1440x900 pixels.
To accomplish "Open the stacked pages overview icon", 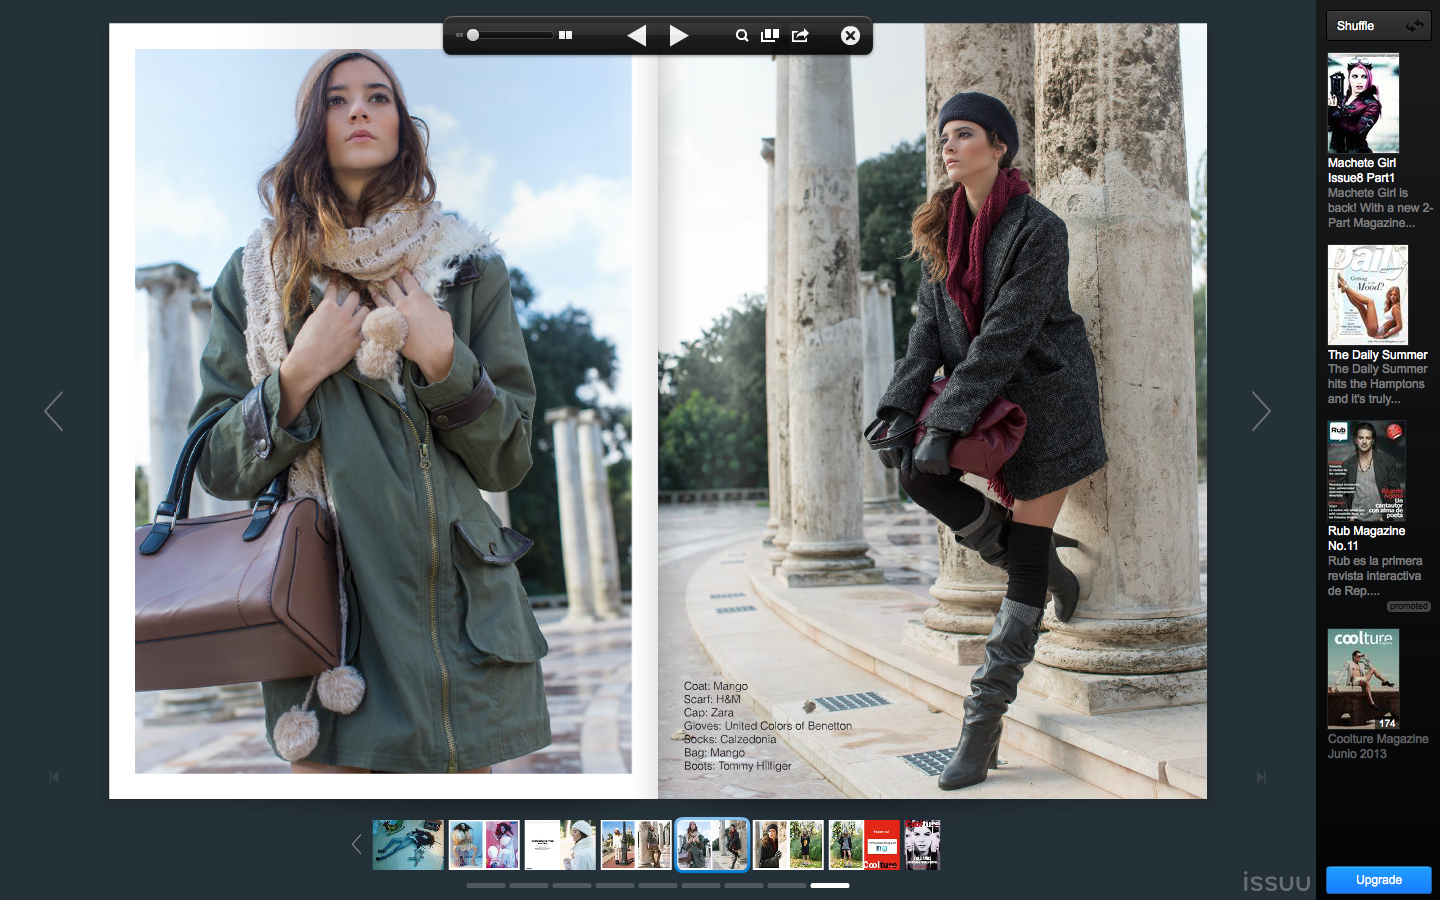I will pos(770,35).
